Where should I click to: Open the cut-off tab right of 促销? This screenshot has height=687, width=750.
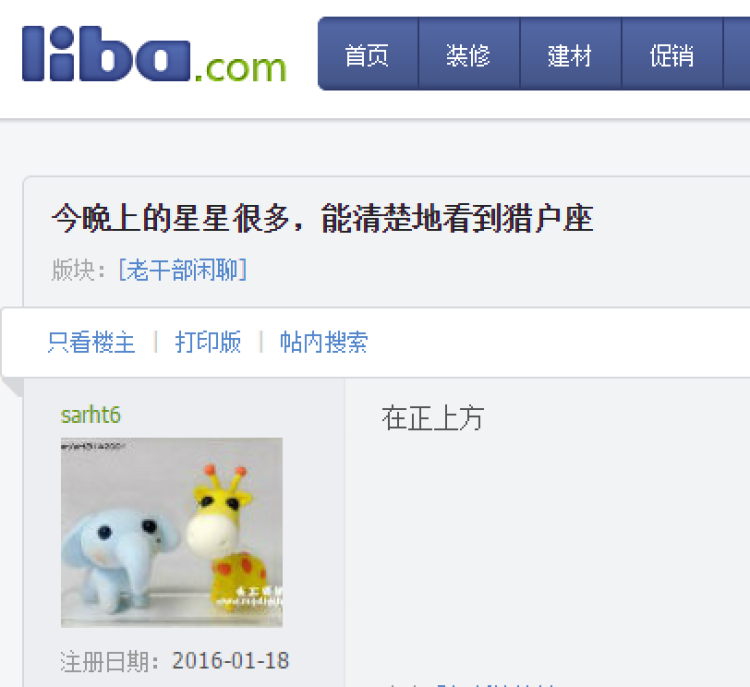(737, 54)
